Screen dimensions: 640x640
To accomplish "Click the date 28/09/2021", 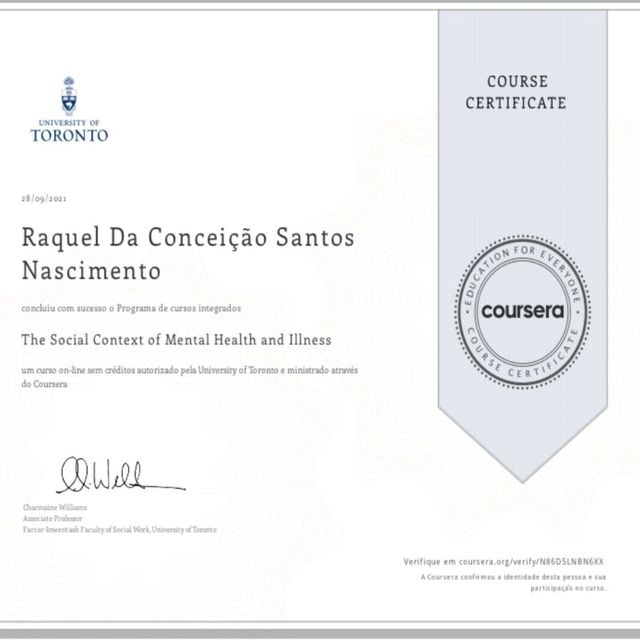I will click(44, 199).
